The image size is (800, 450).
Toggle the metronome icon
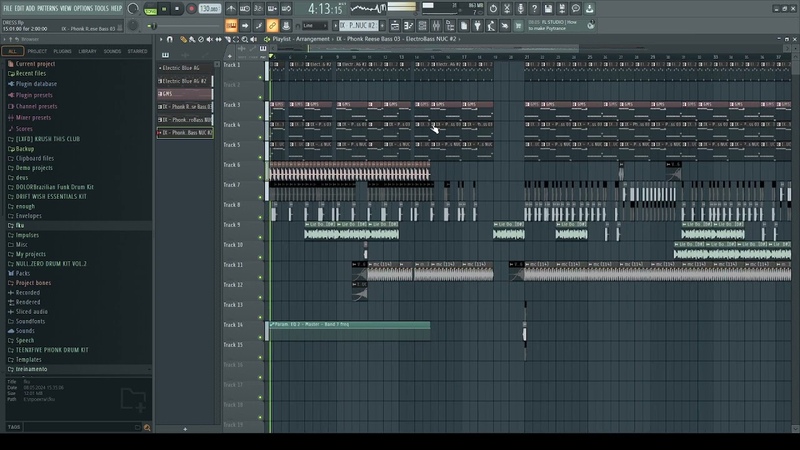(231, 9)
